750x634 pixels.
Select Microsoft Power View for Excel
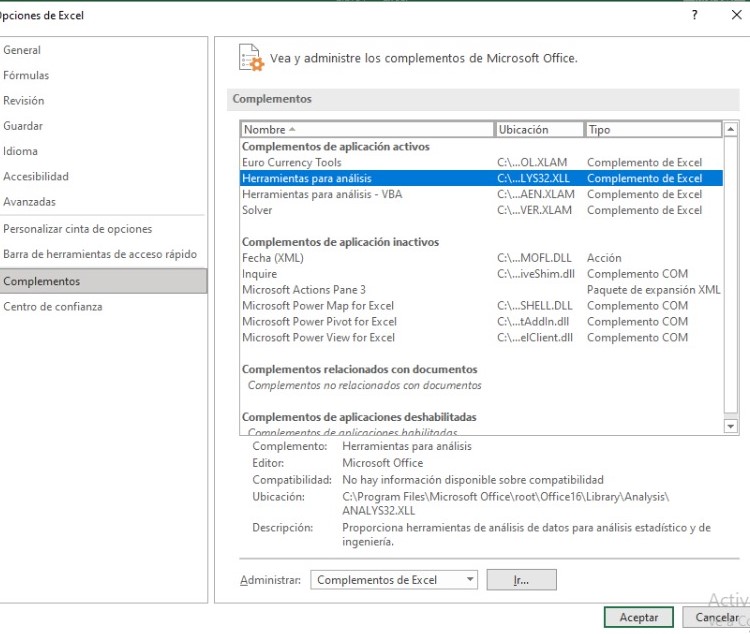coord(481,337)
